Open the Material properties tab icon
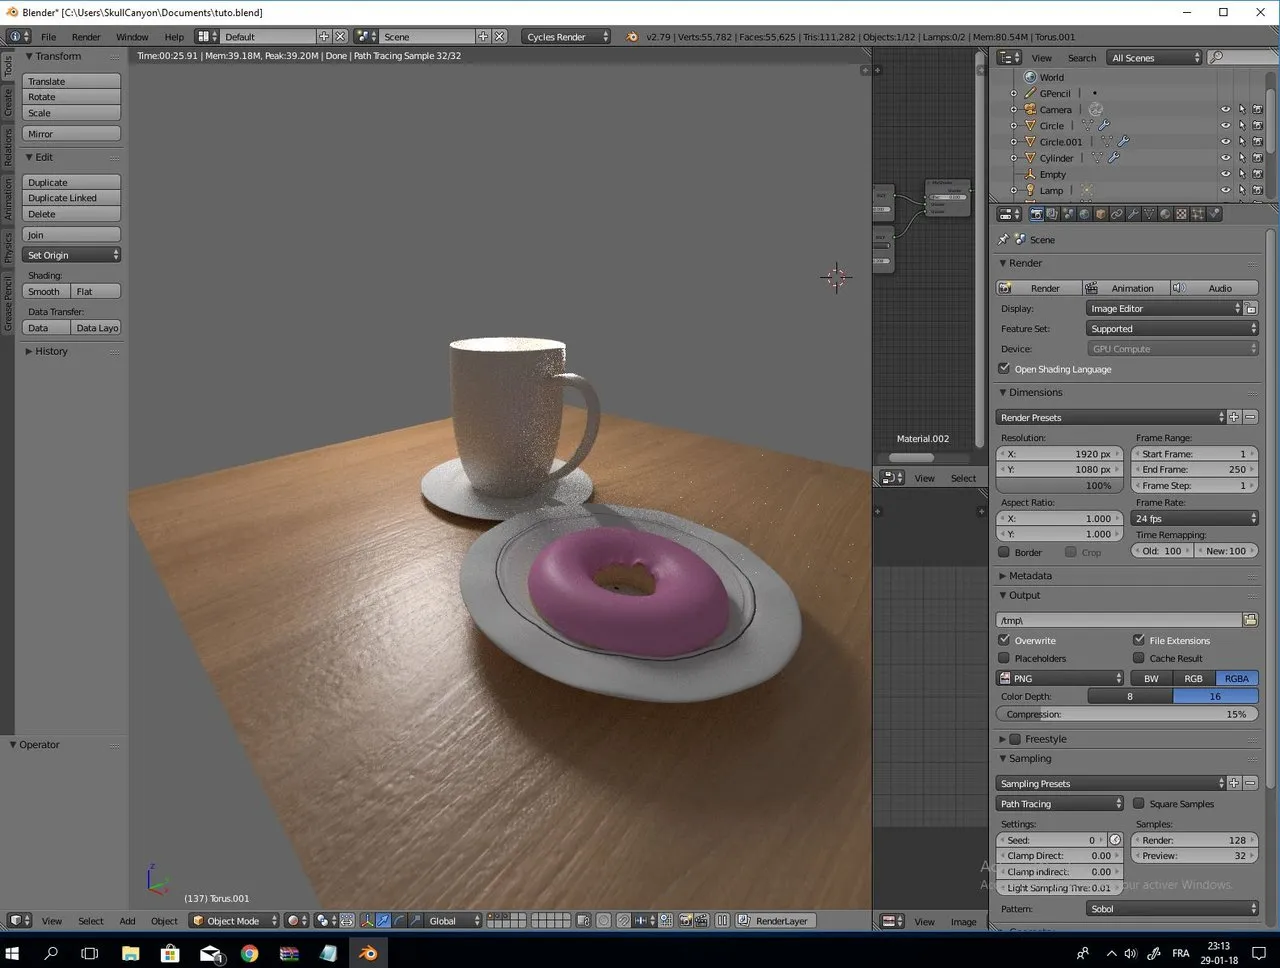The image size is (1280, 968). click(x=1165, y=214)
